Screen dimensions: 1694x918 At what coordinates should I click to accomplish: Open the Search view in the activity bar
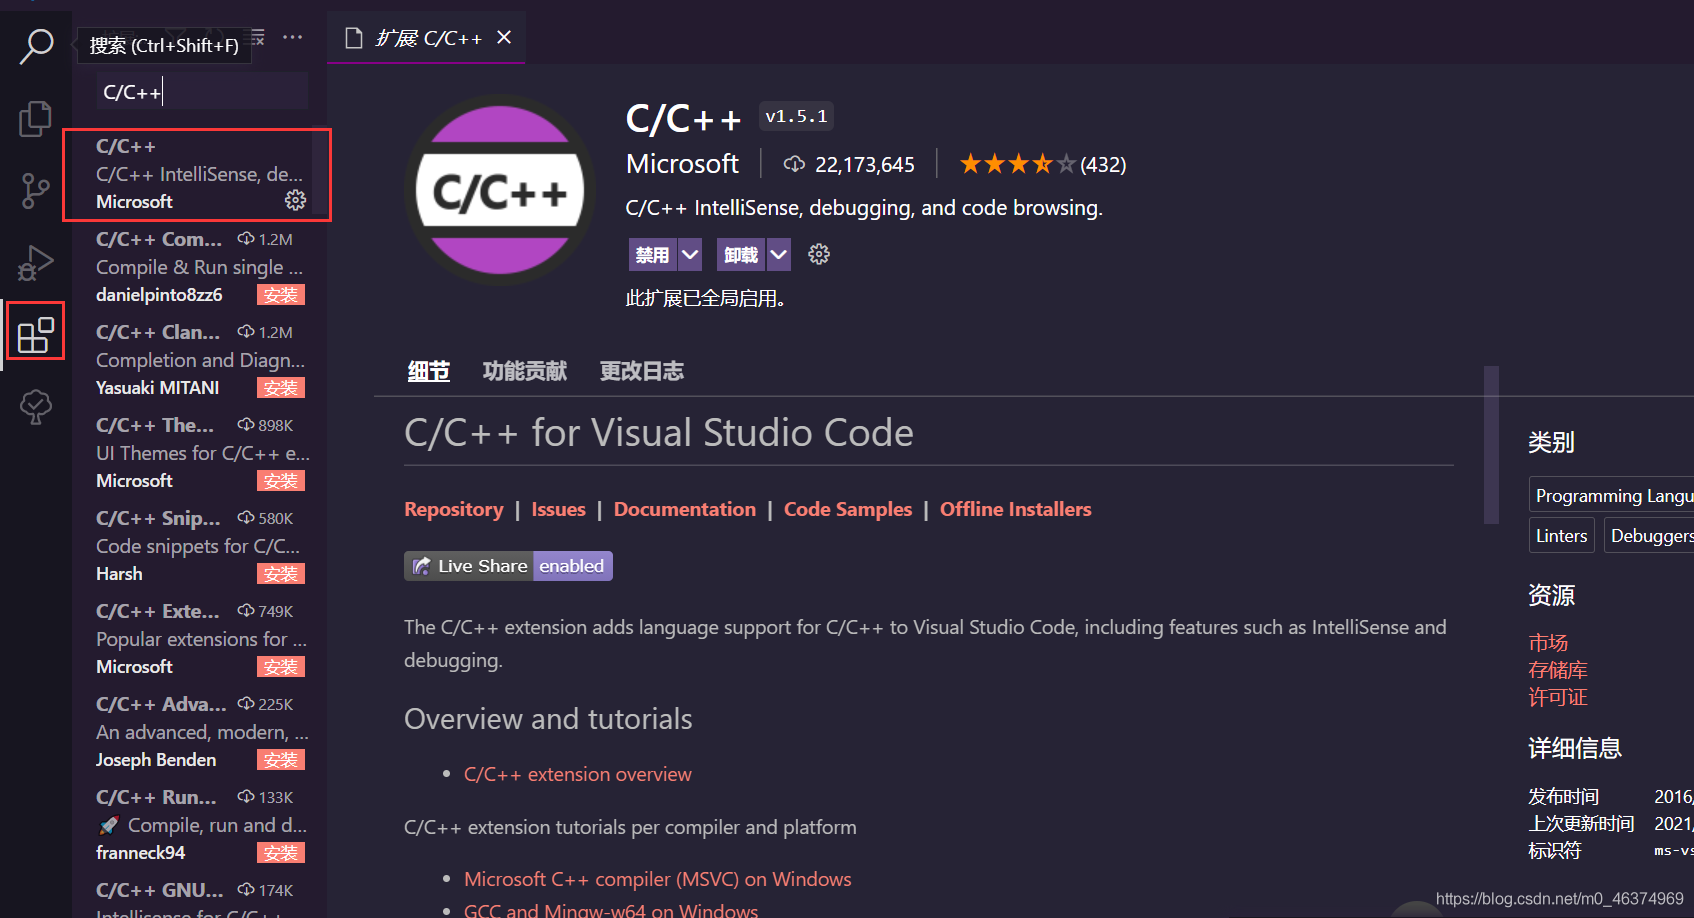point(35,45)
